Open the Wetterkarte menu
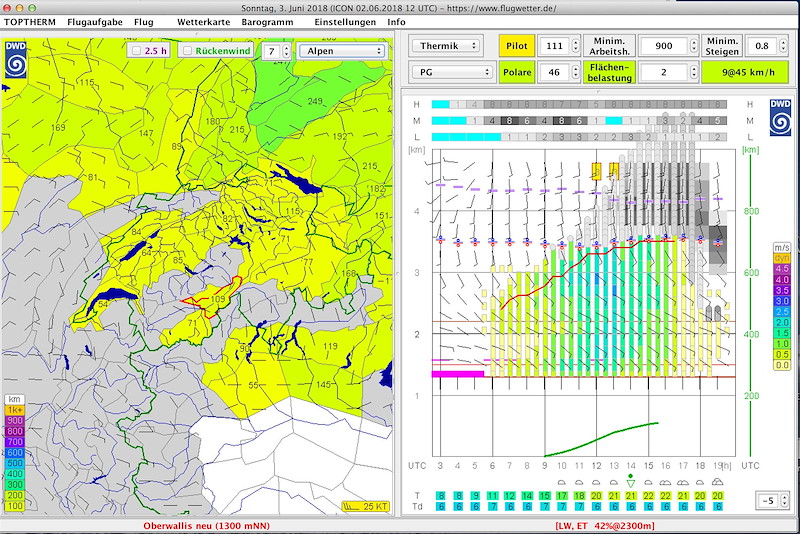This screenshot has width=800, height=534. [x=204, y=22]
